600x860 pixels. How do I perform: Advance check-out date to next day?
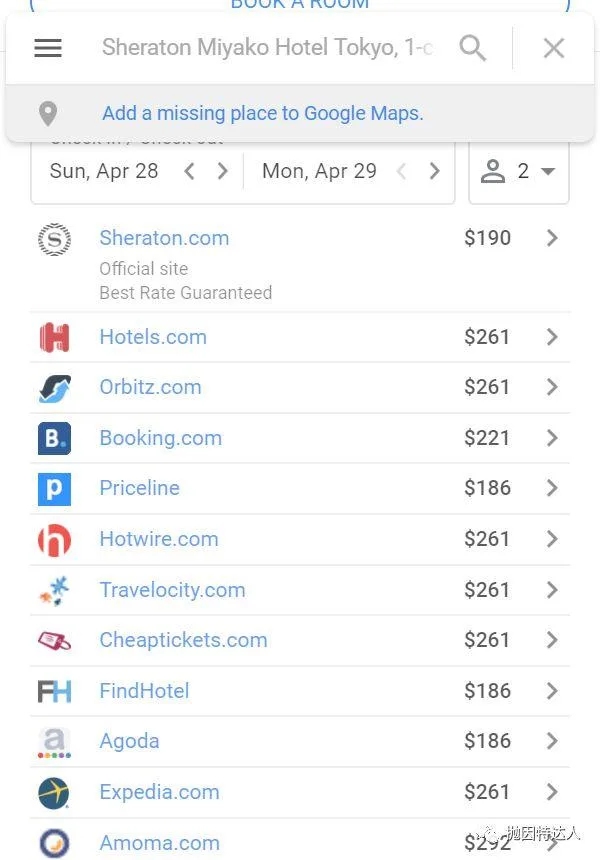click(434, 172)
